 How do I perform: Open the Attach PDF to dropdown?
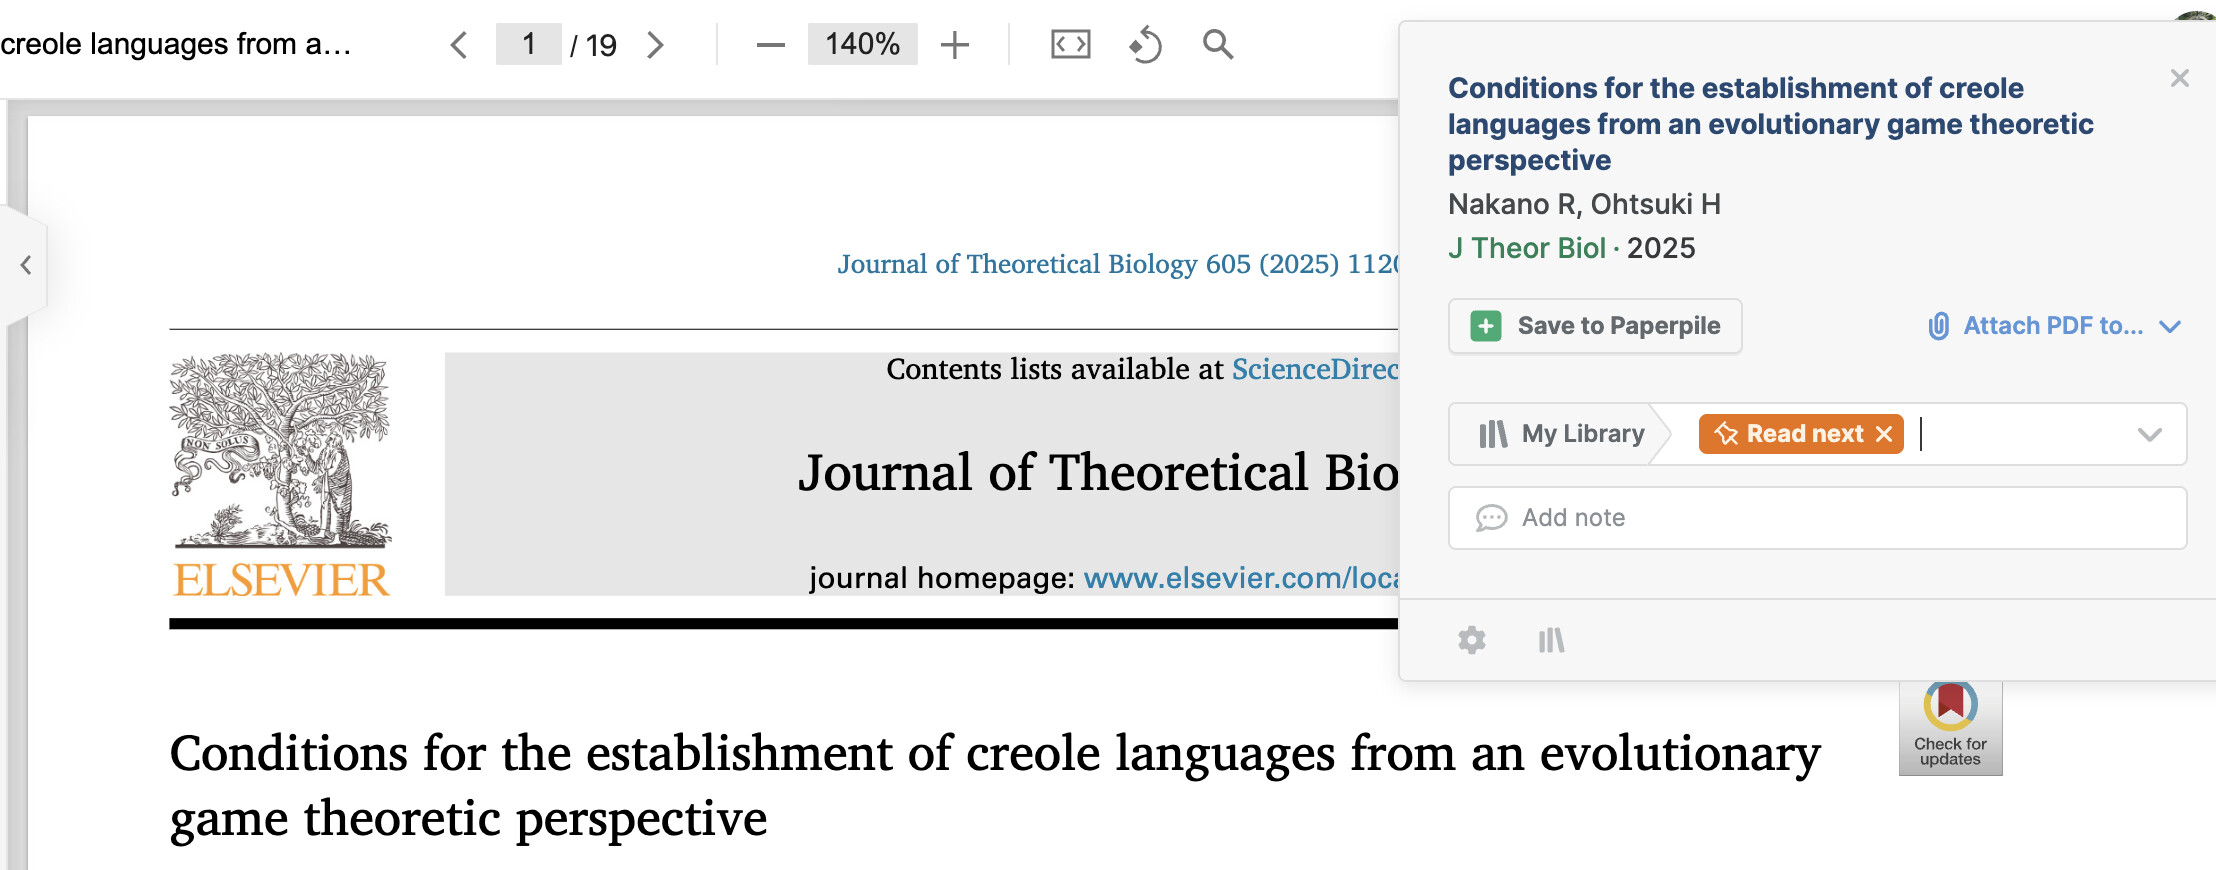tap(2054, 326)
